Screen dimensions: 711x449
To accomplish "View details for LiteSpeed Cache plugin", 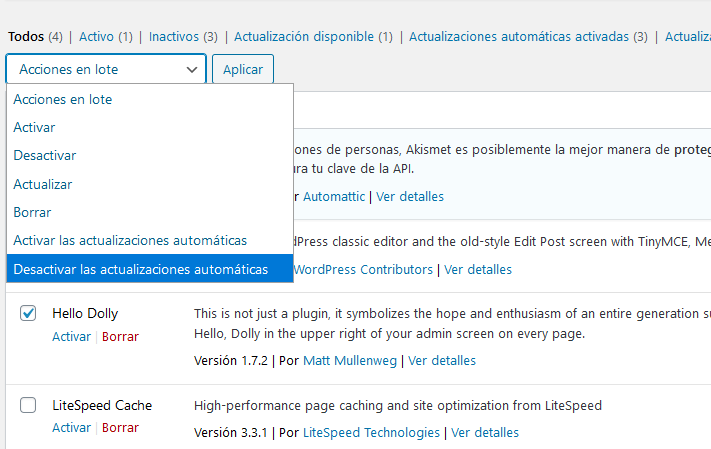I will pyautogui.click(x=485, y=433).
